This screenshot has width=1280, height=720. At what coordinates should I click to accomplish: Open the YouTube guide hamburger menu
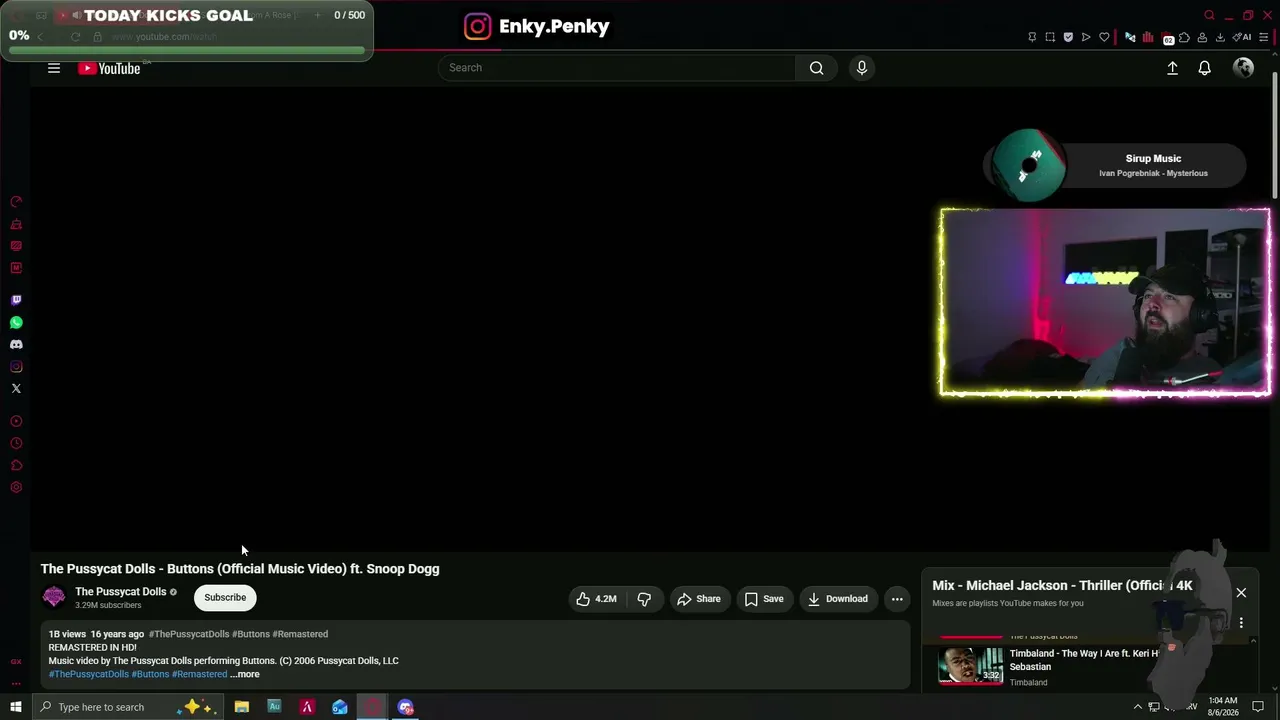click(x=54, y=68)
